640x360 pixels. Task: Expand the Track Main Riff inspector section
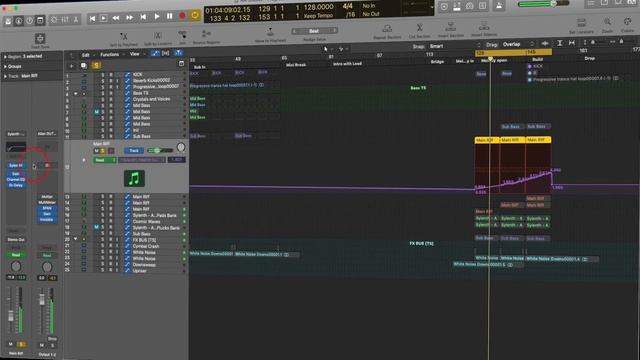[x=5, y=76]
